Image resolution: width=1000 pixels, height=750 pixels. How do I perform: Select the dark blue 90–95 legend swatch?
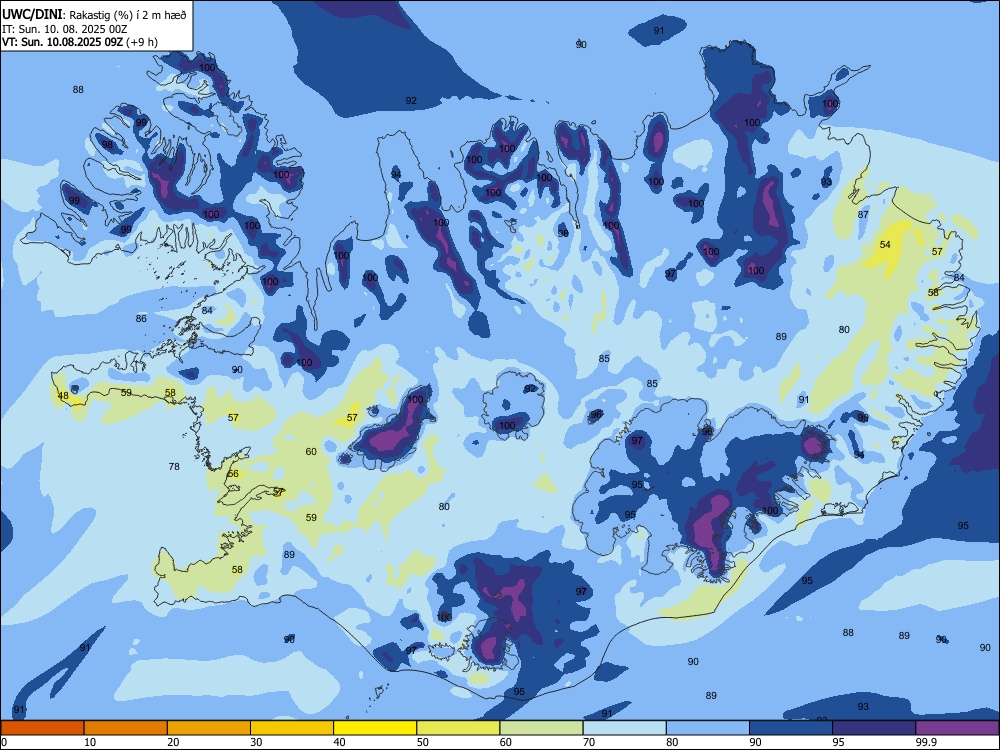point(791,728)
